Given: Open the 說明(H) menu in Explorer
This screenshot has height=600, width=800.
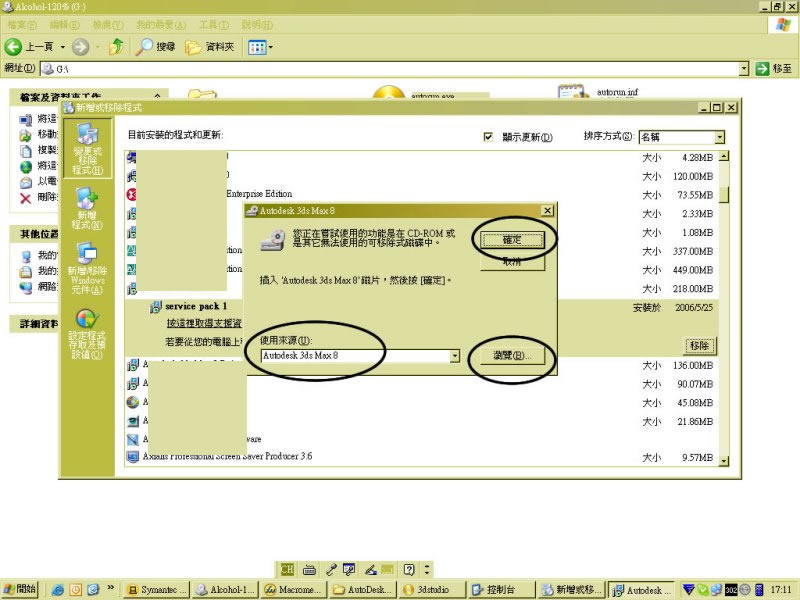Looking at the screenshot, I should 257,24.
